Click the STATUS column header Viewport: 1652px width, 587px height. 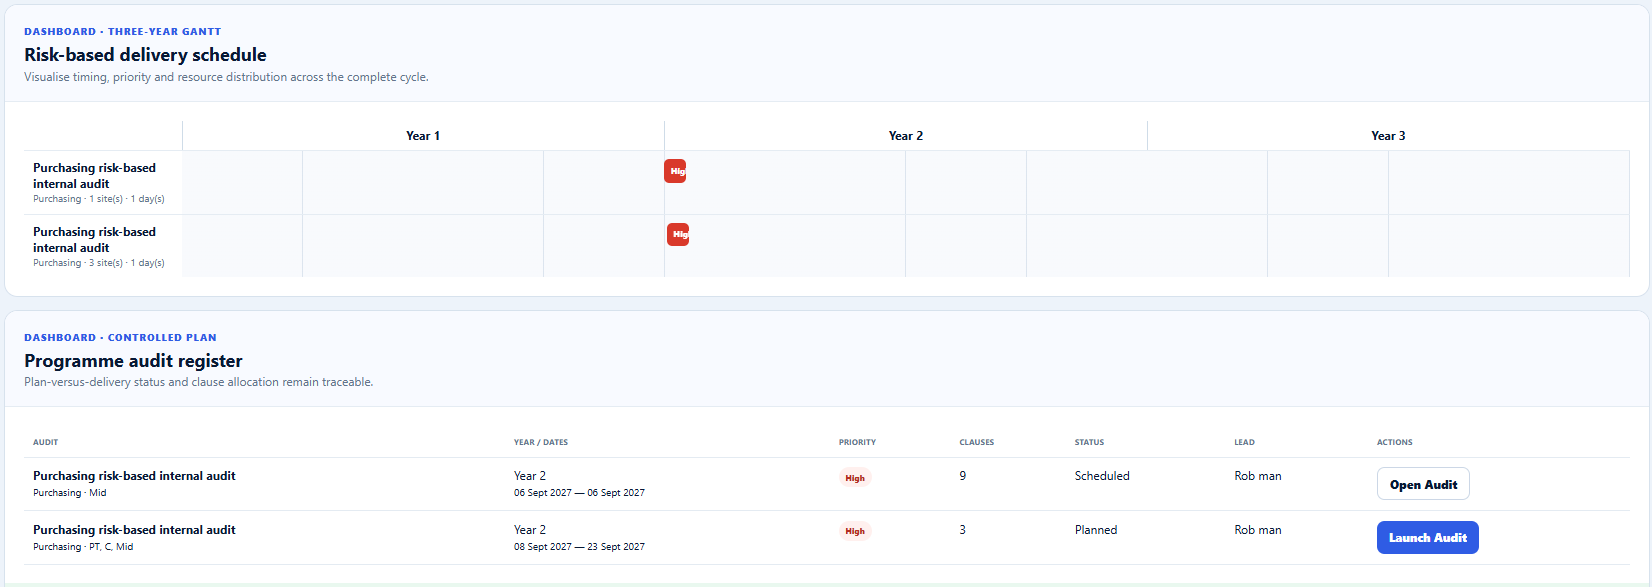point(1089,442)
